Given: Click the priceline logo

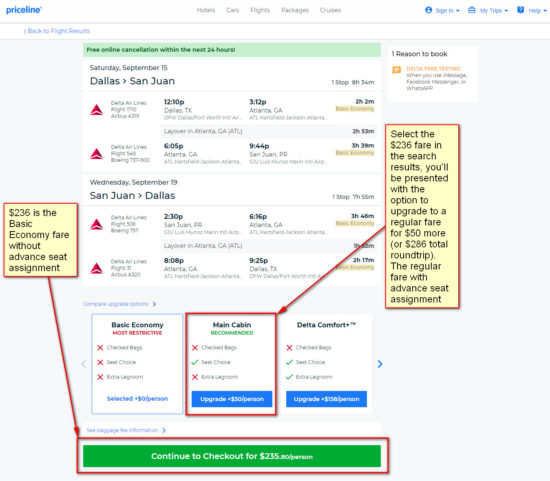Looking at the screenshot, I should [x=24, y=10].
